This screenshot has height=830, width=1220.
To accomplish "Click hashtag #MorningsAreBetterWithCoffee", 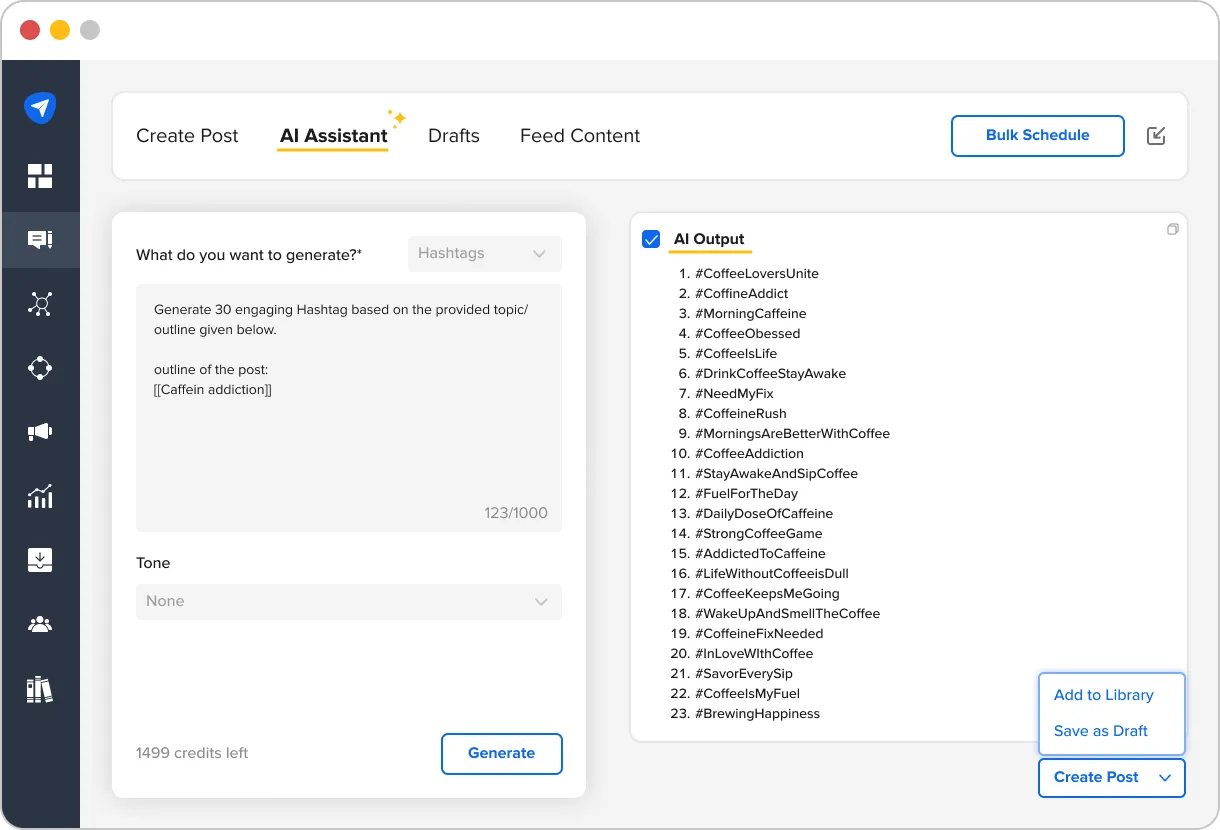I will pos(793,434).
